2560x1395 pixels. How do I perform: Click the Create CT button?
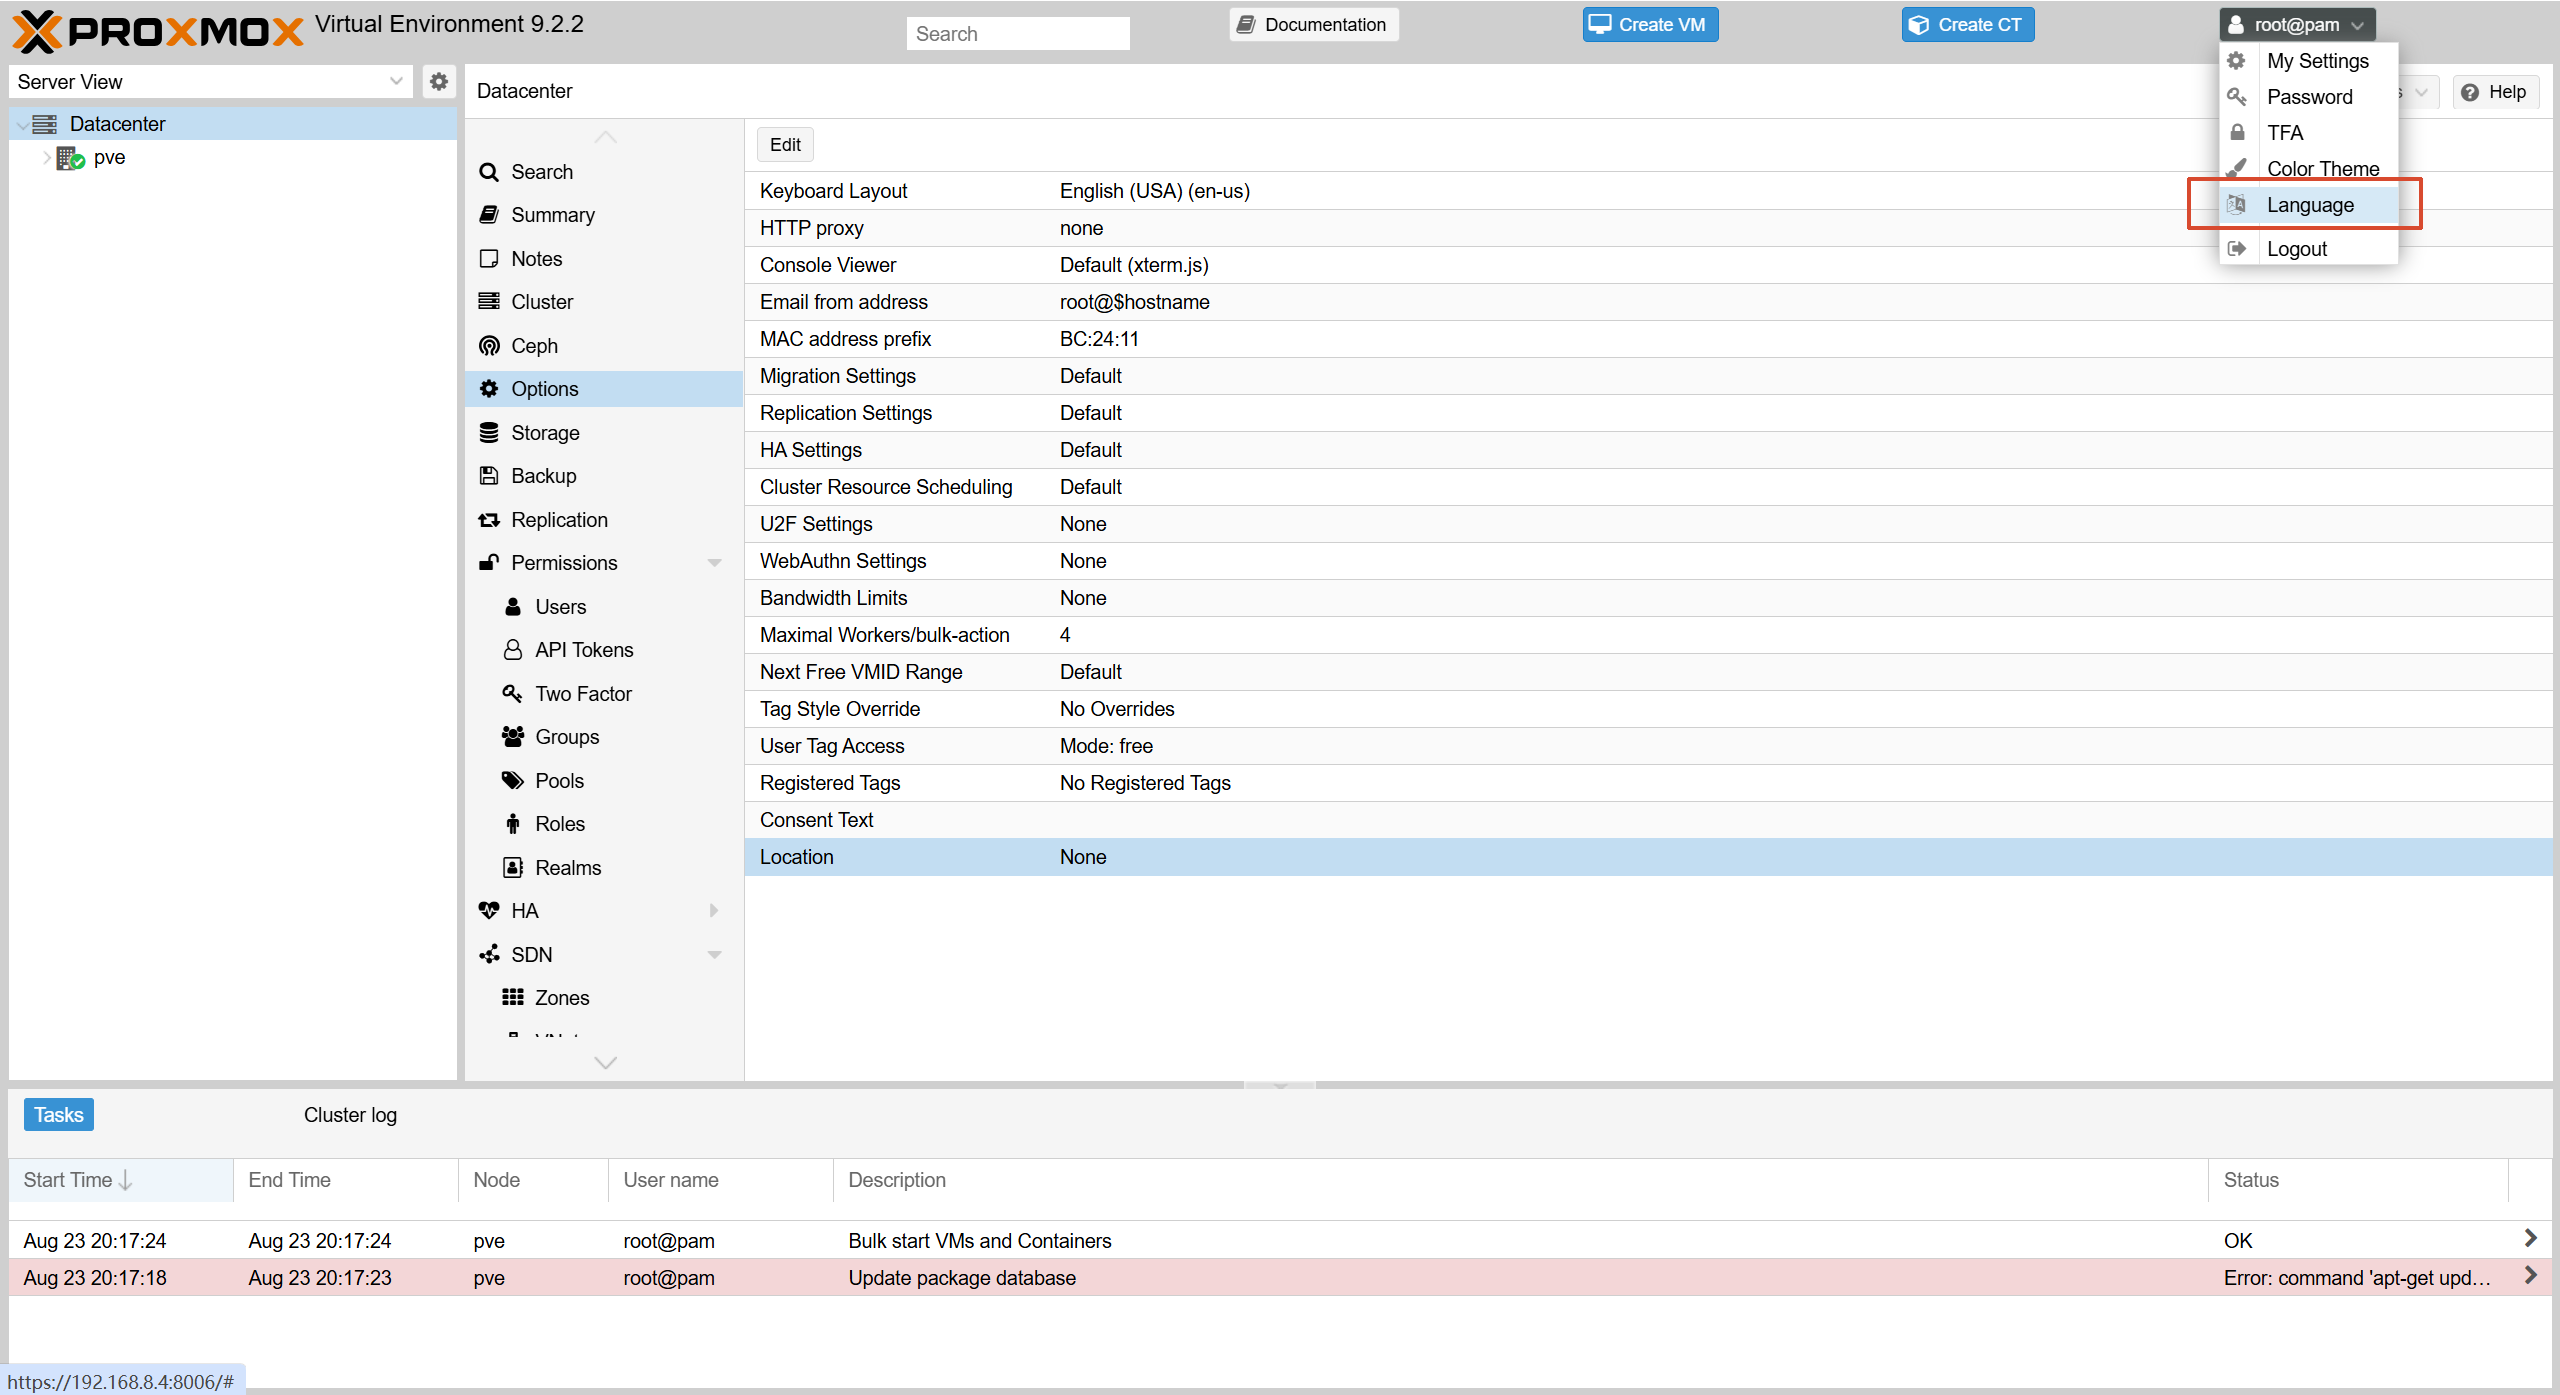[x=1967, y=25]
